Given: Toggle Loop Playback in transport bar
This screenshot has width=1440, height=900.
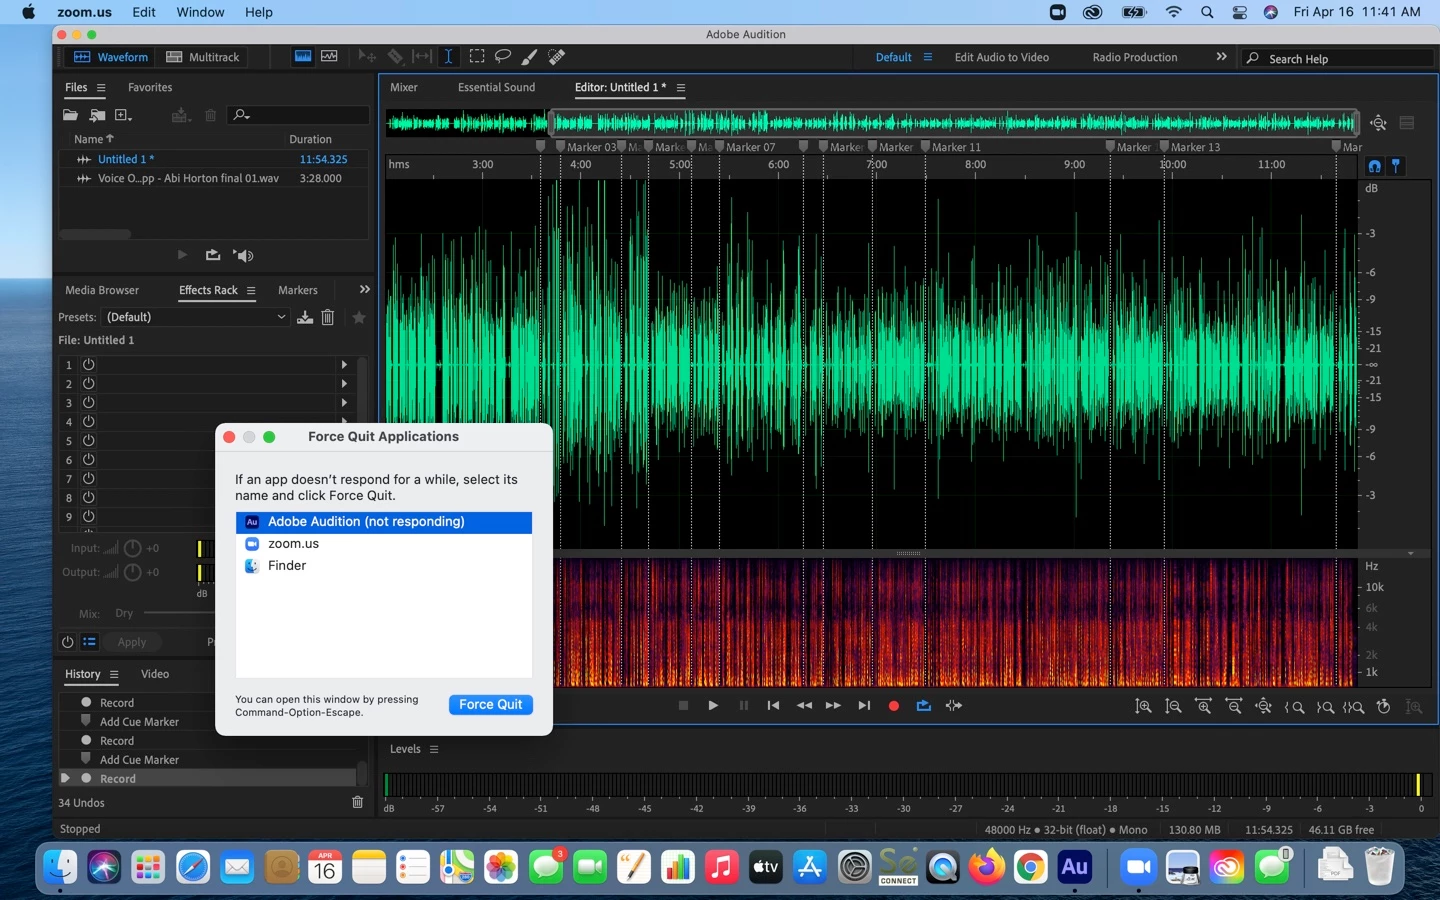Looking at the screenshot, I should pos(924,705).
